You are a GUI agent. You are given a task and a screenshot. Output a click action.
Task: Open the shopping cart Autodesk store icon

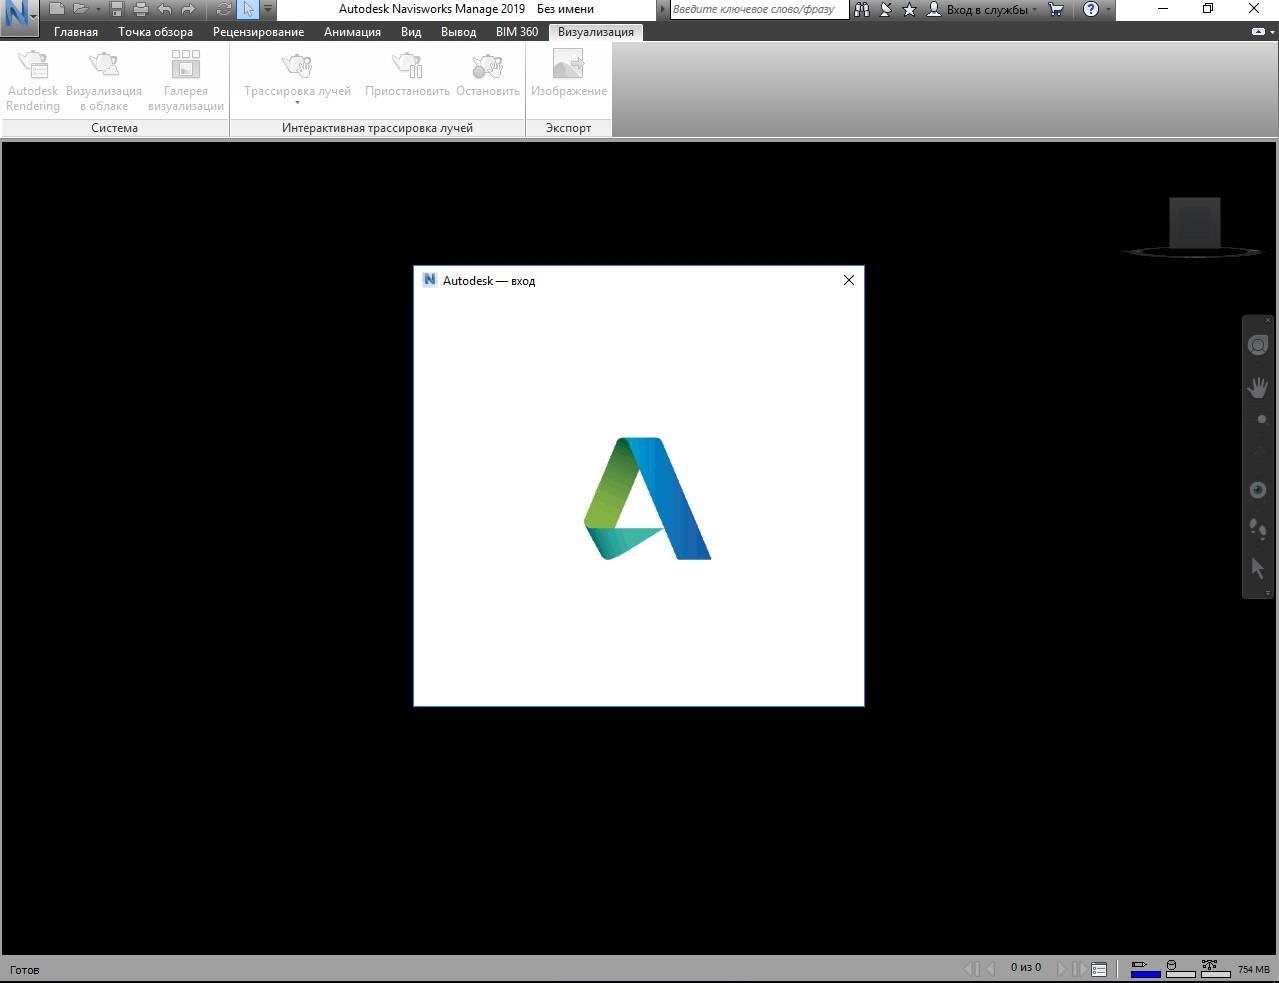1055,9
